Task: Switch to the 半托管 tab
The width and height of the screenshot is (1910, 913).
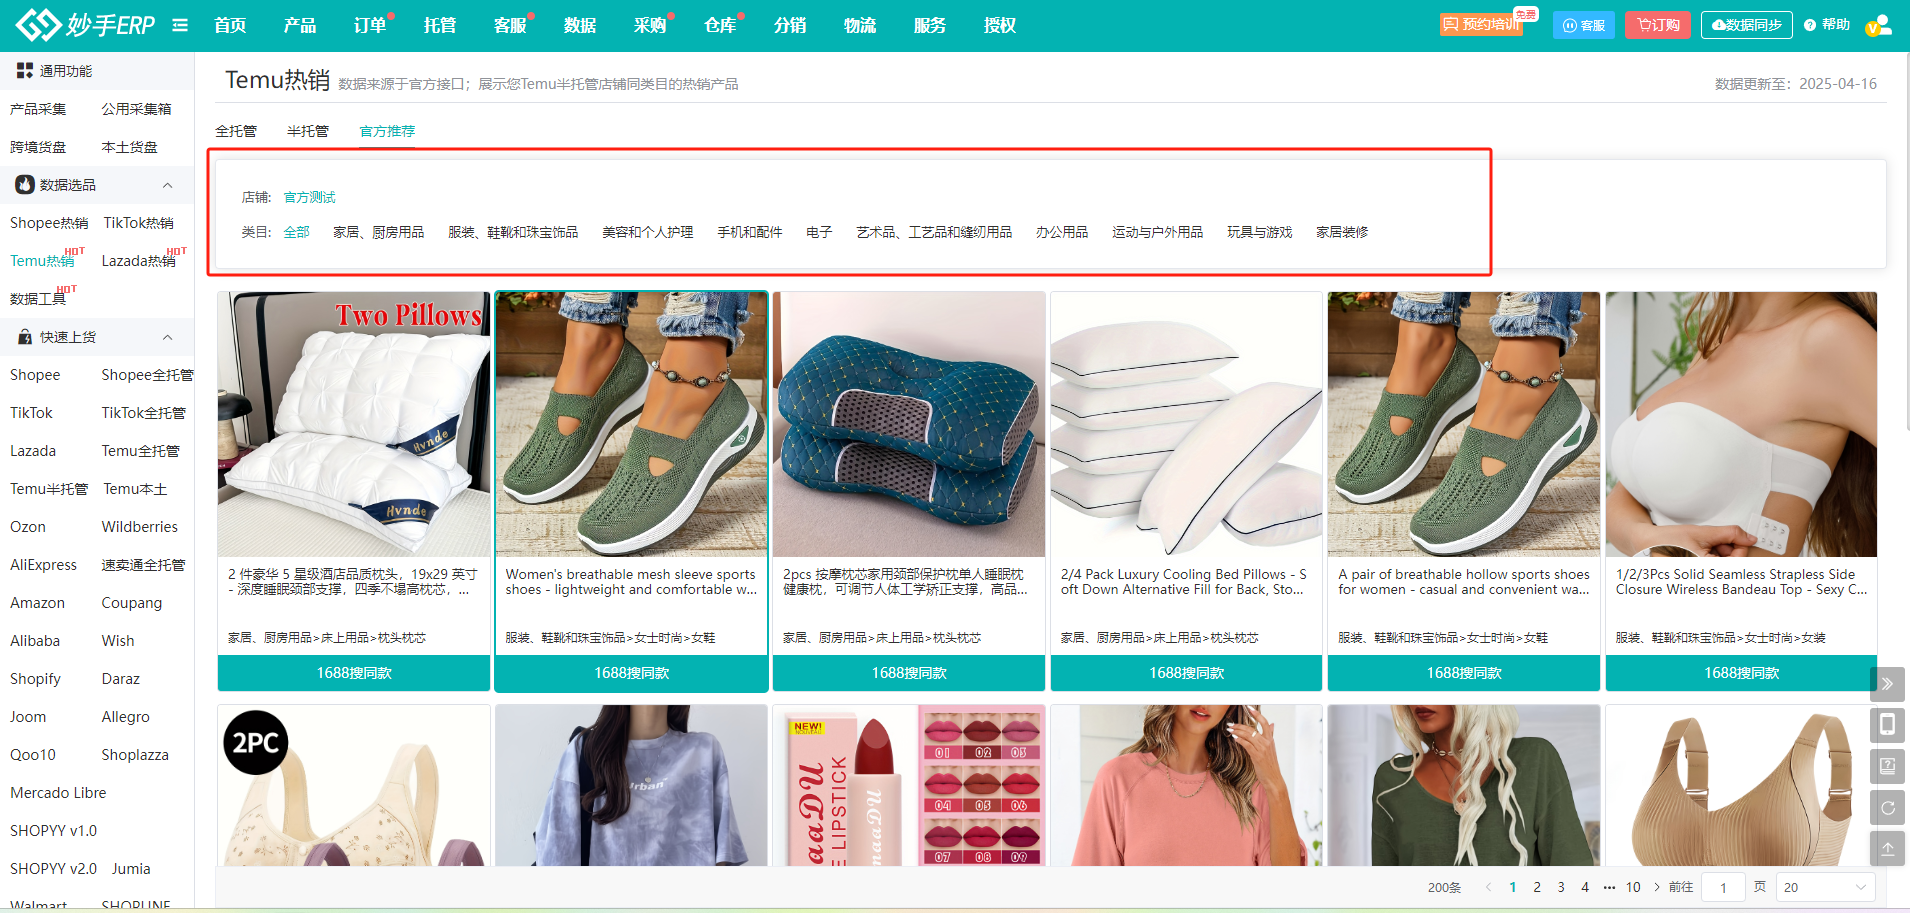Action: (308, 131)
